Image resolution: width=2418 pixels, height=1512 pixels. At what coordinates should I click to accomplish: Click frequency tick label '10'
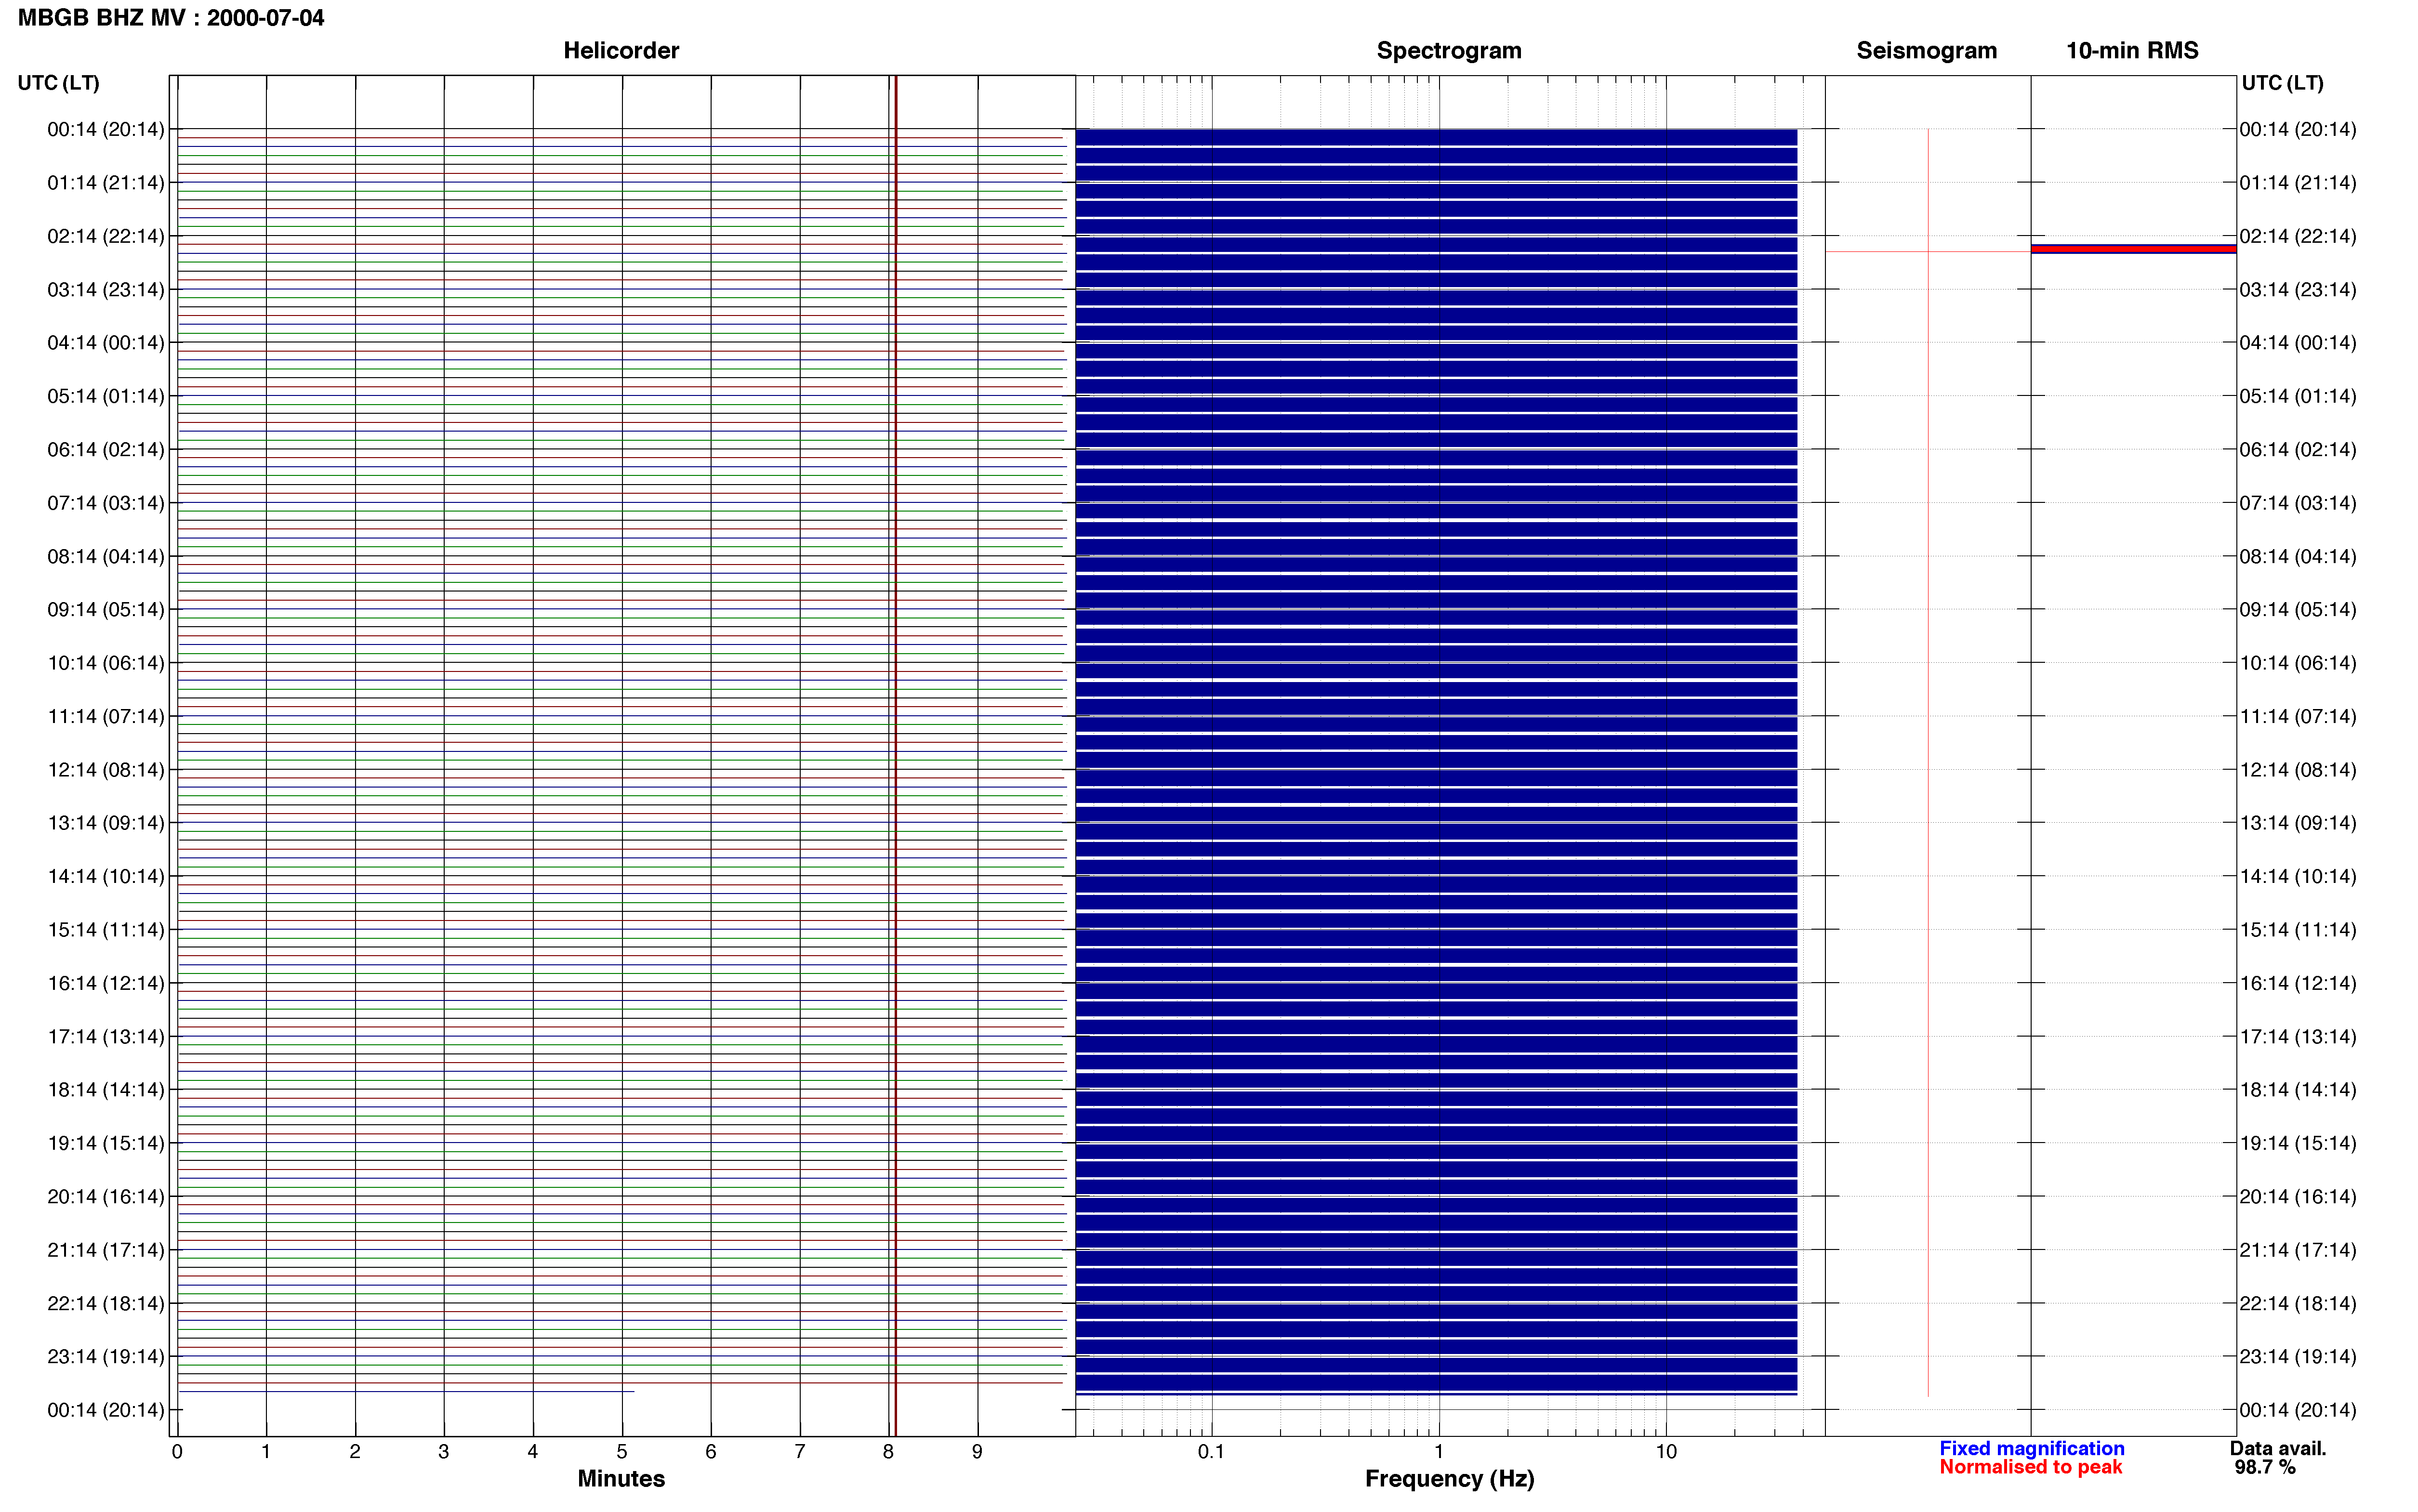(x=1666, y=1451)
